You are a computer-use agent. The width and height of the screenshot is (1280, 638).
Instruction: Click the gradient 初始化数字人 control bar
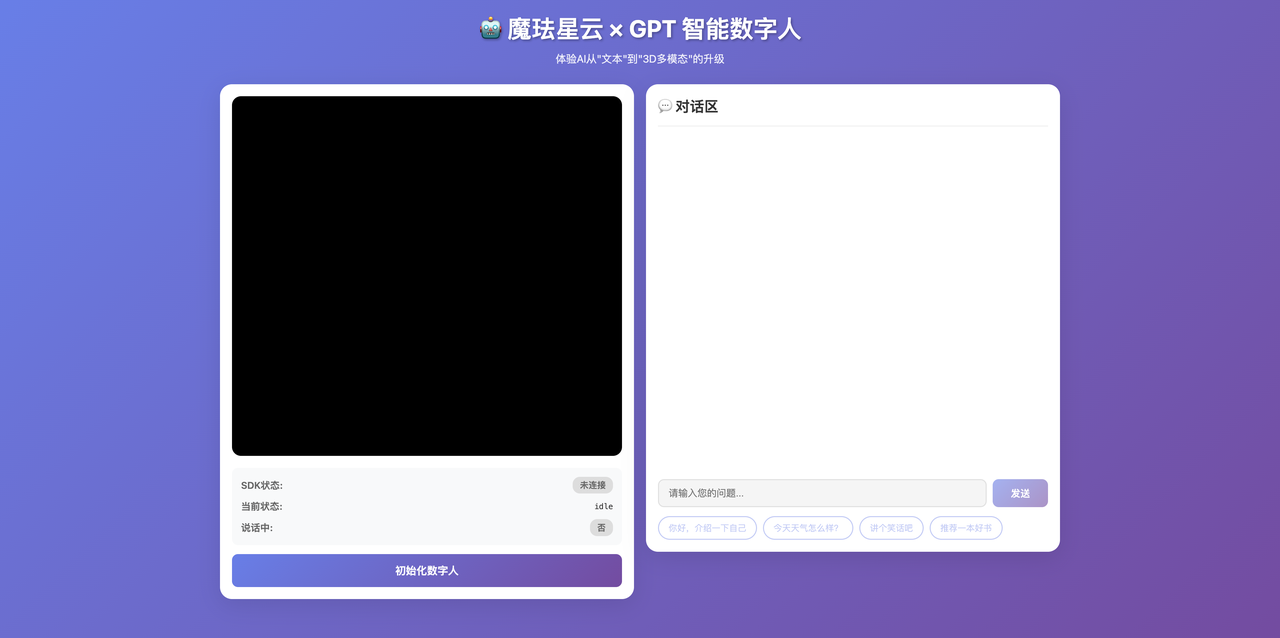tap(426, 570)
